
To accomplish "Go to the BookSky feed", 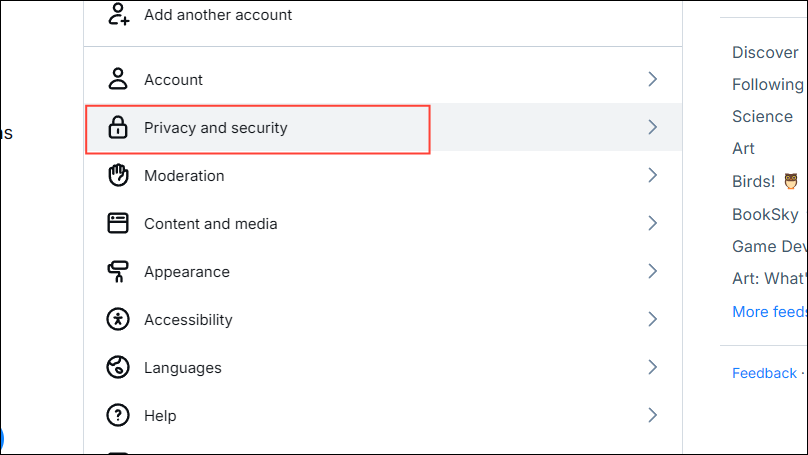I will coord(765,214).
